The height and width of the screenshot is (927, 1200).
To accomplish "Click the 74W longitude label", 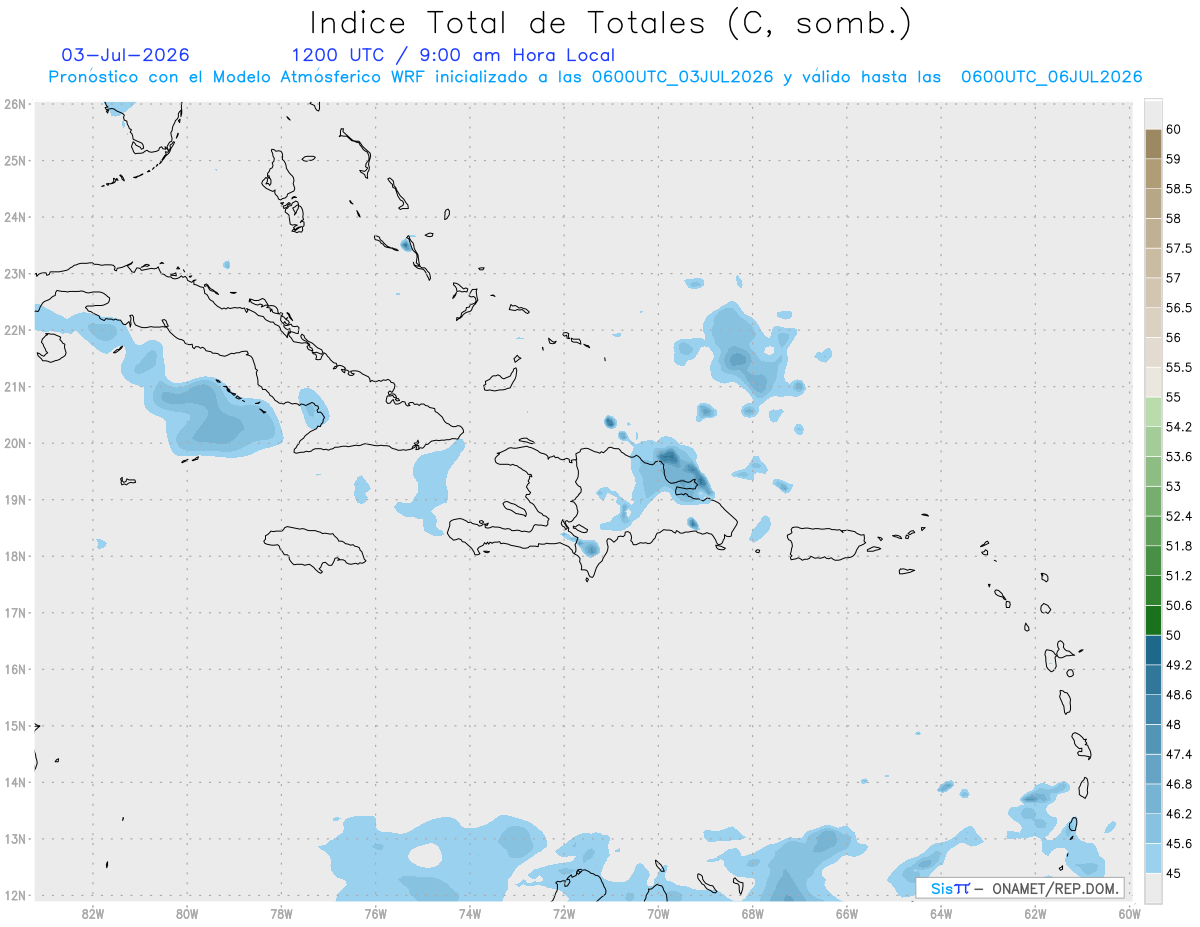I will (x=470, y=913).
